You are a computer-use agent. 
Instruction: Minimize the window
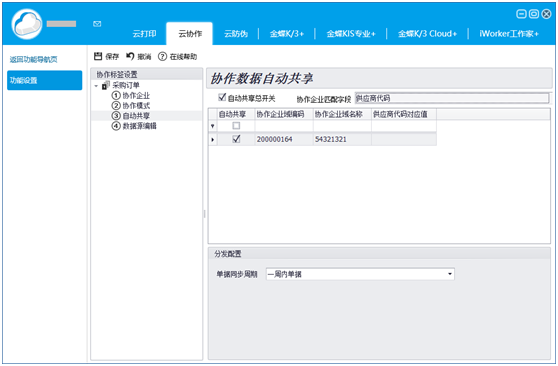(521, 14)
